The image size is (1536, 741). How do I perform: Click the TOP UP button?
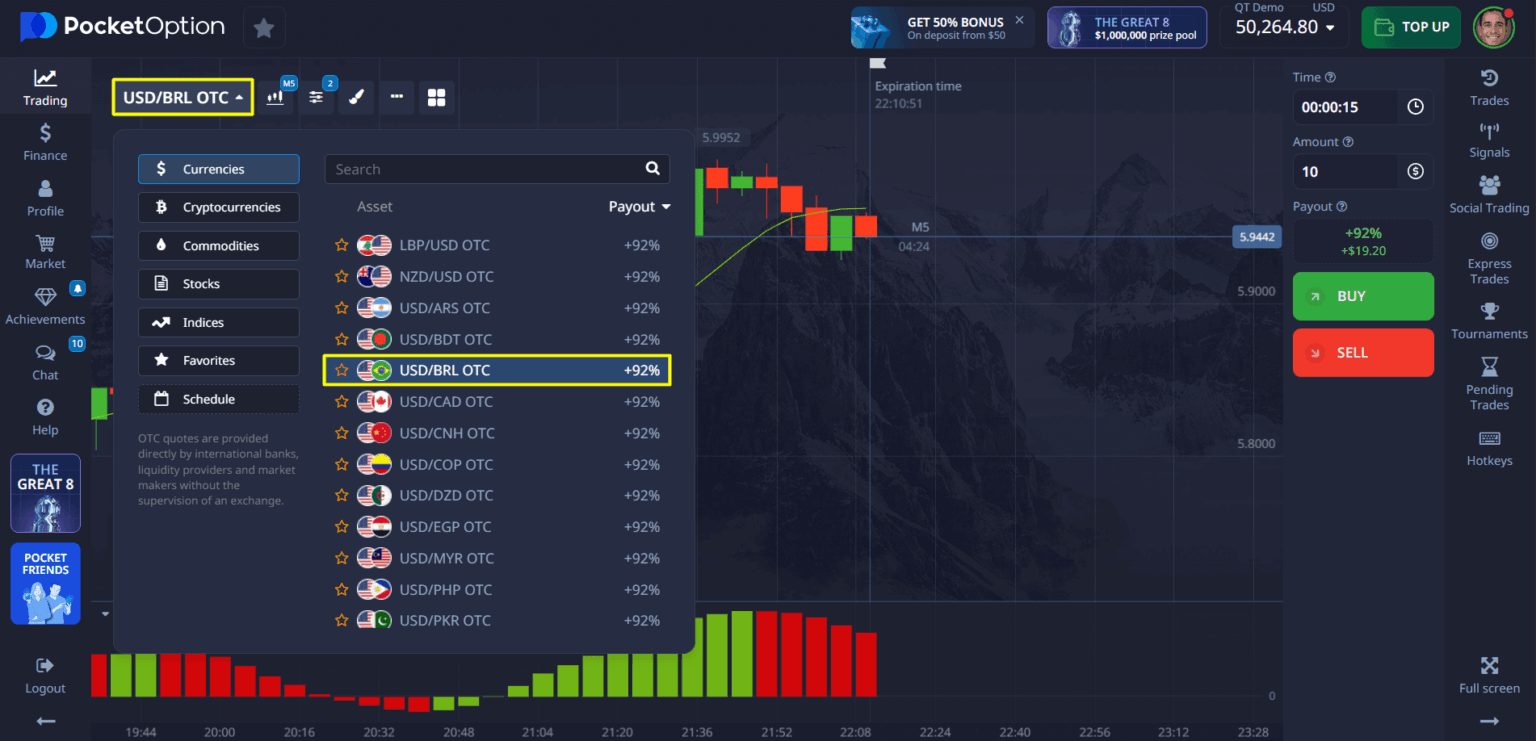[x=1410, y=27]
